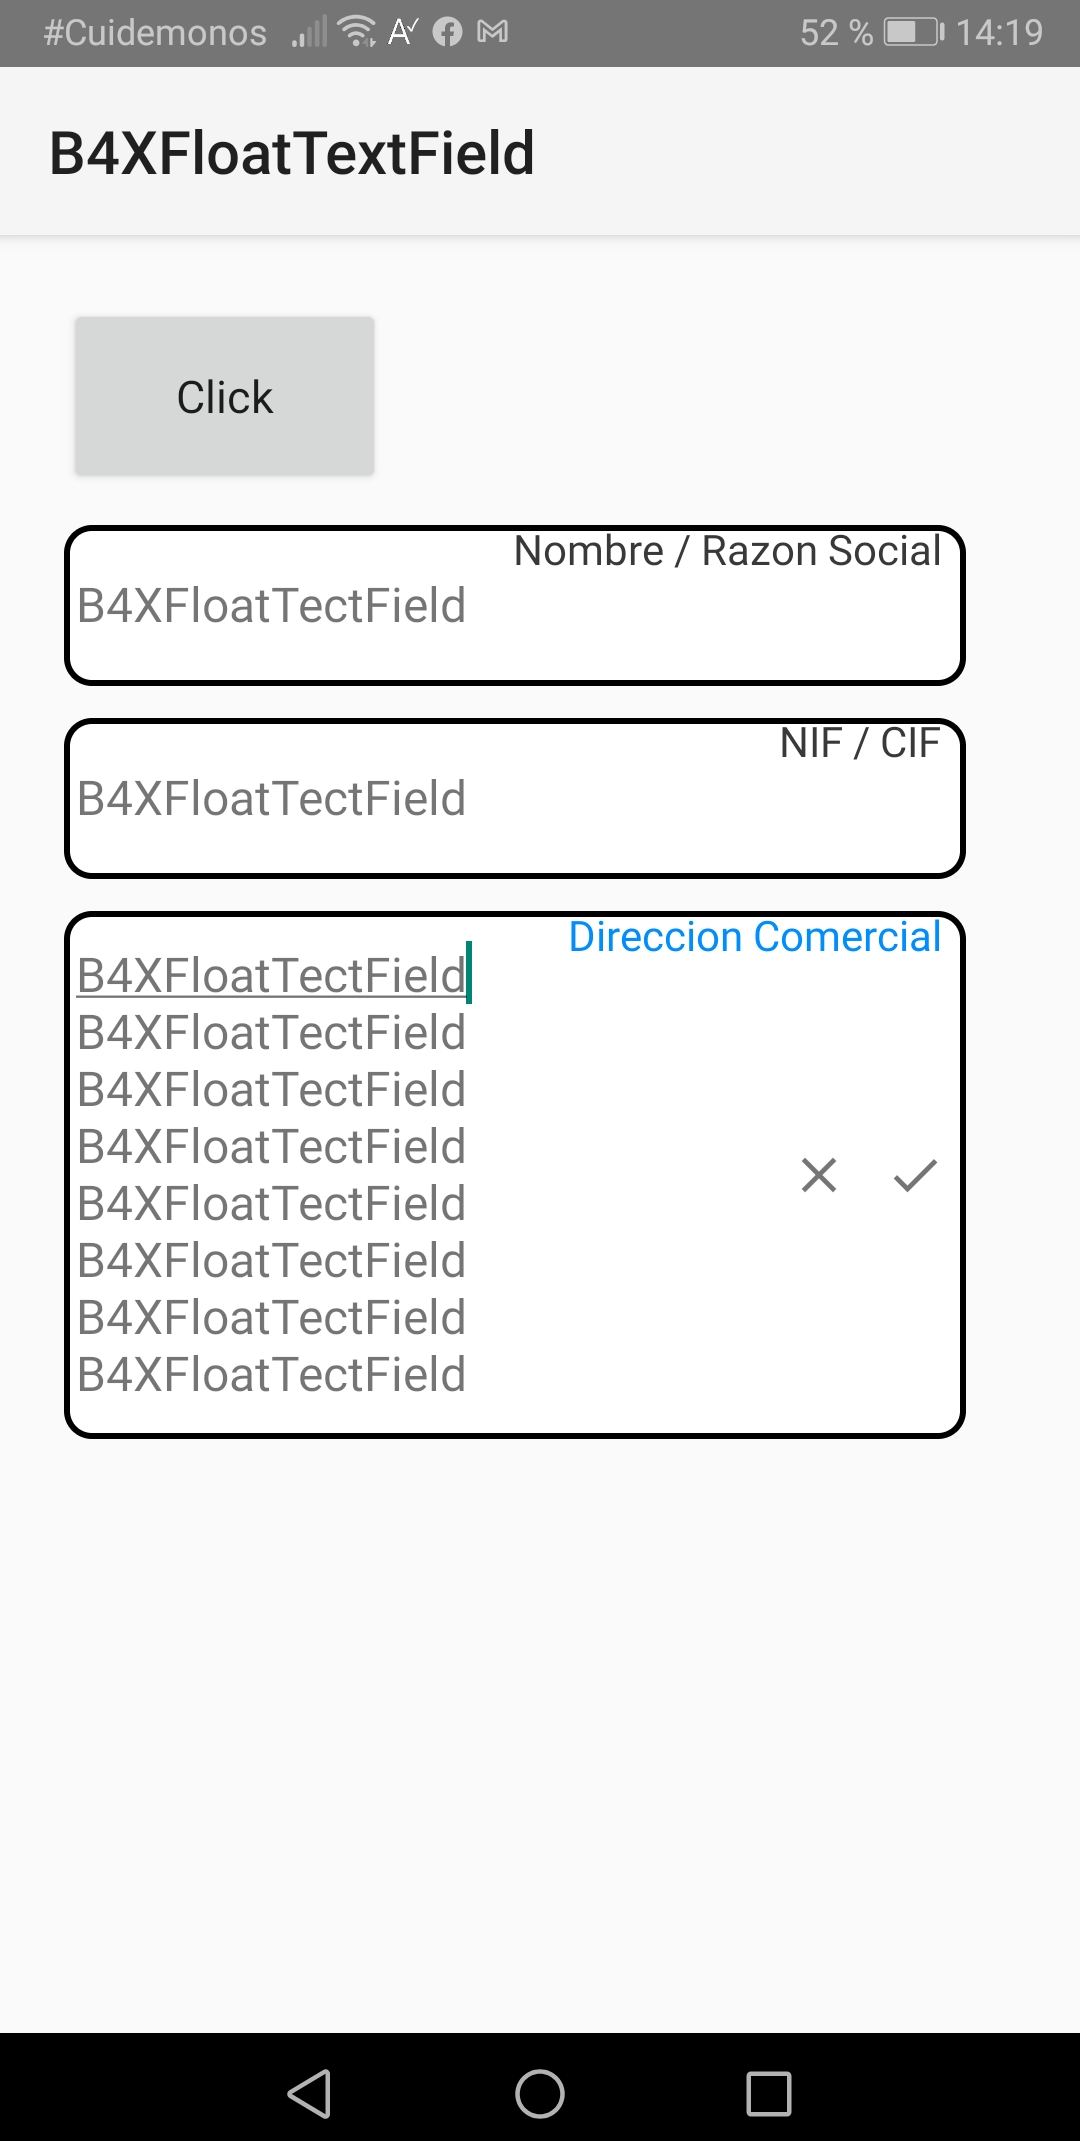Select the Nombre / Razon Social field
The width and height of the screenshot is (1080, 2141).
click(x=400, y=605)
